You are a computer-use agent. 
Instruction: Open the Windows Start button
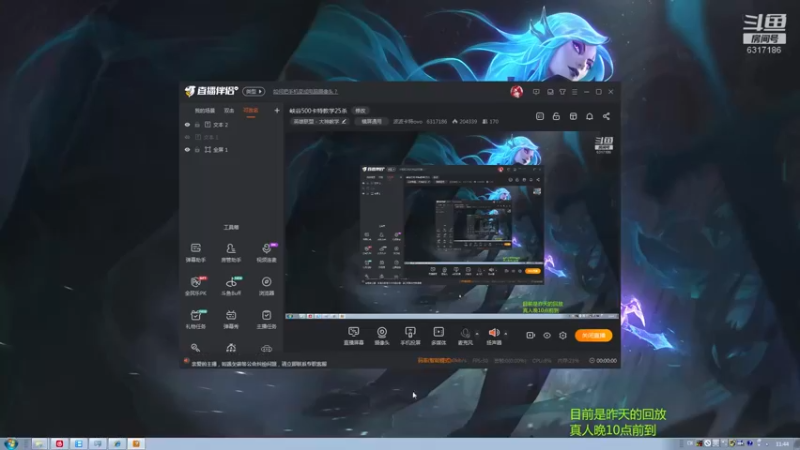[x=10, y=444]
